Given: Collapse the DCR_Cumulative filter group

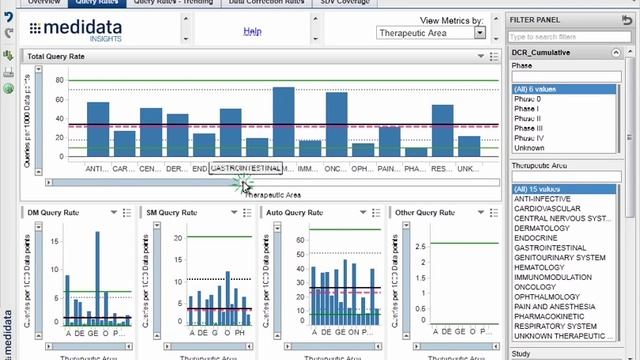Looking at the screenshot, I should (x=616, y=53).
